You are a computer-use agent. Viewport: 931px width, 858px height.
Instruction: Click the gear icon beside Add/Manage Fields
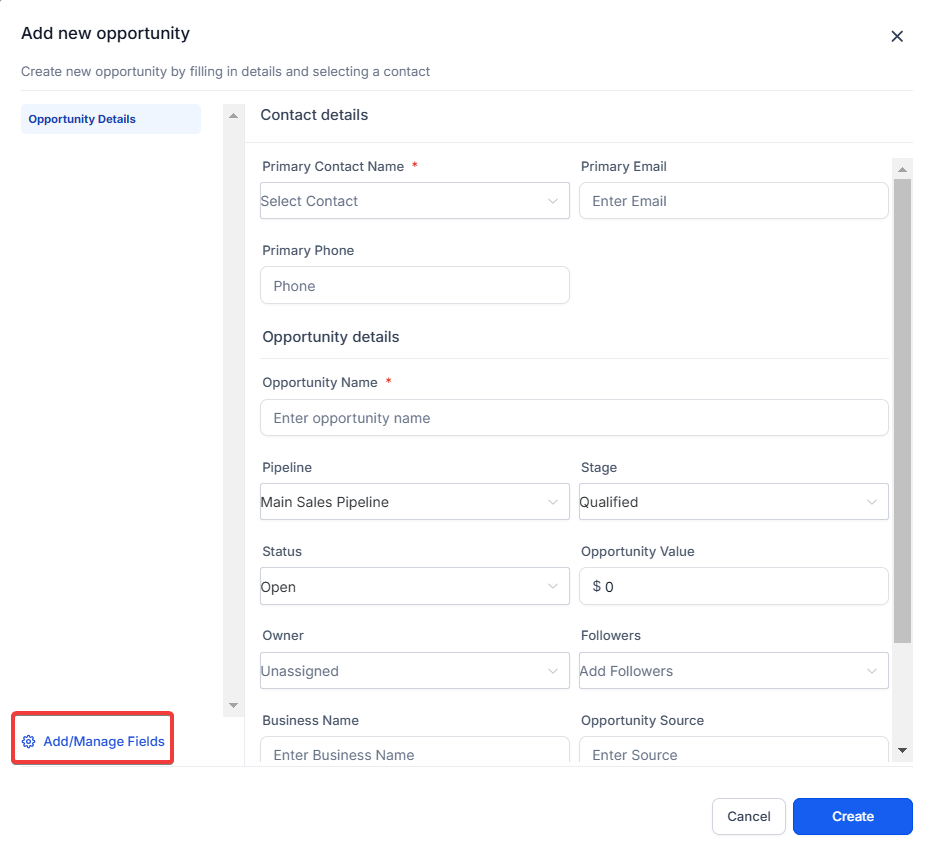pos(28,742)
